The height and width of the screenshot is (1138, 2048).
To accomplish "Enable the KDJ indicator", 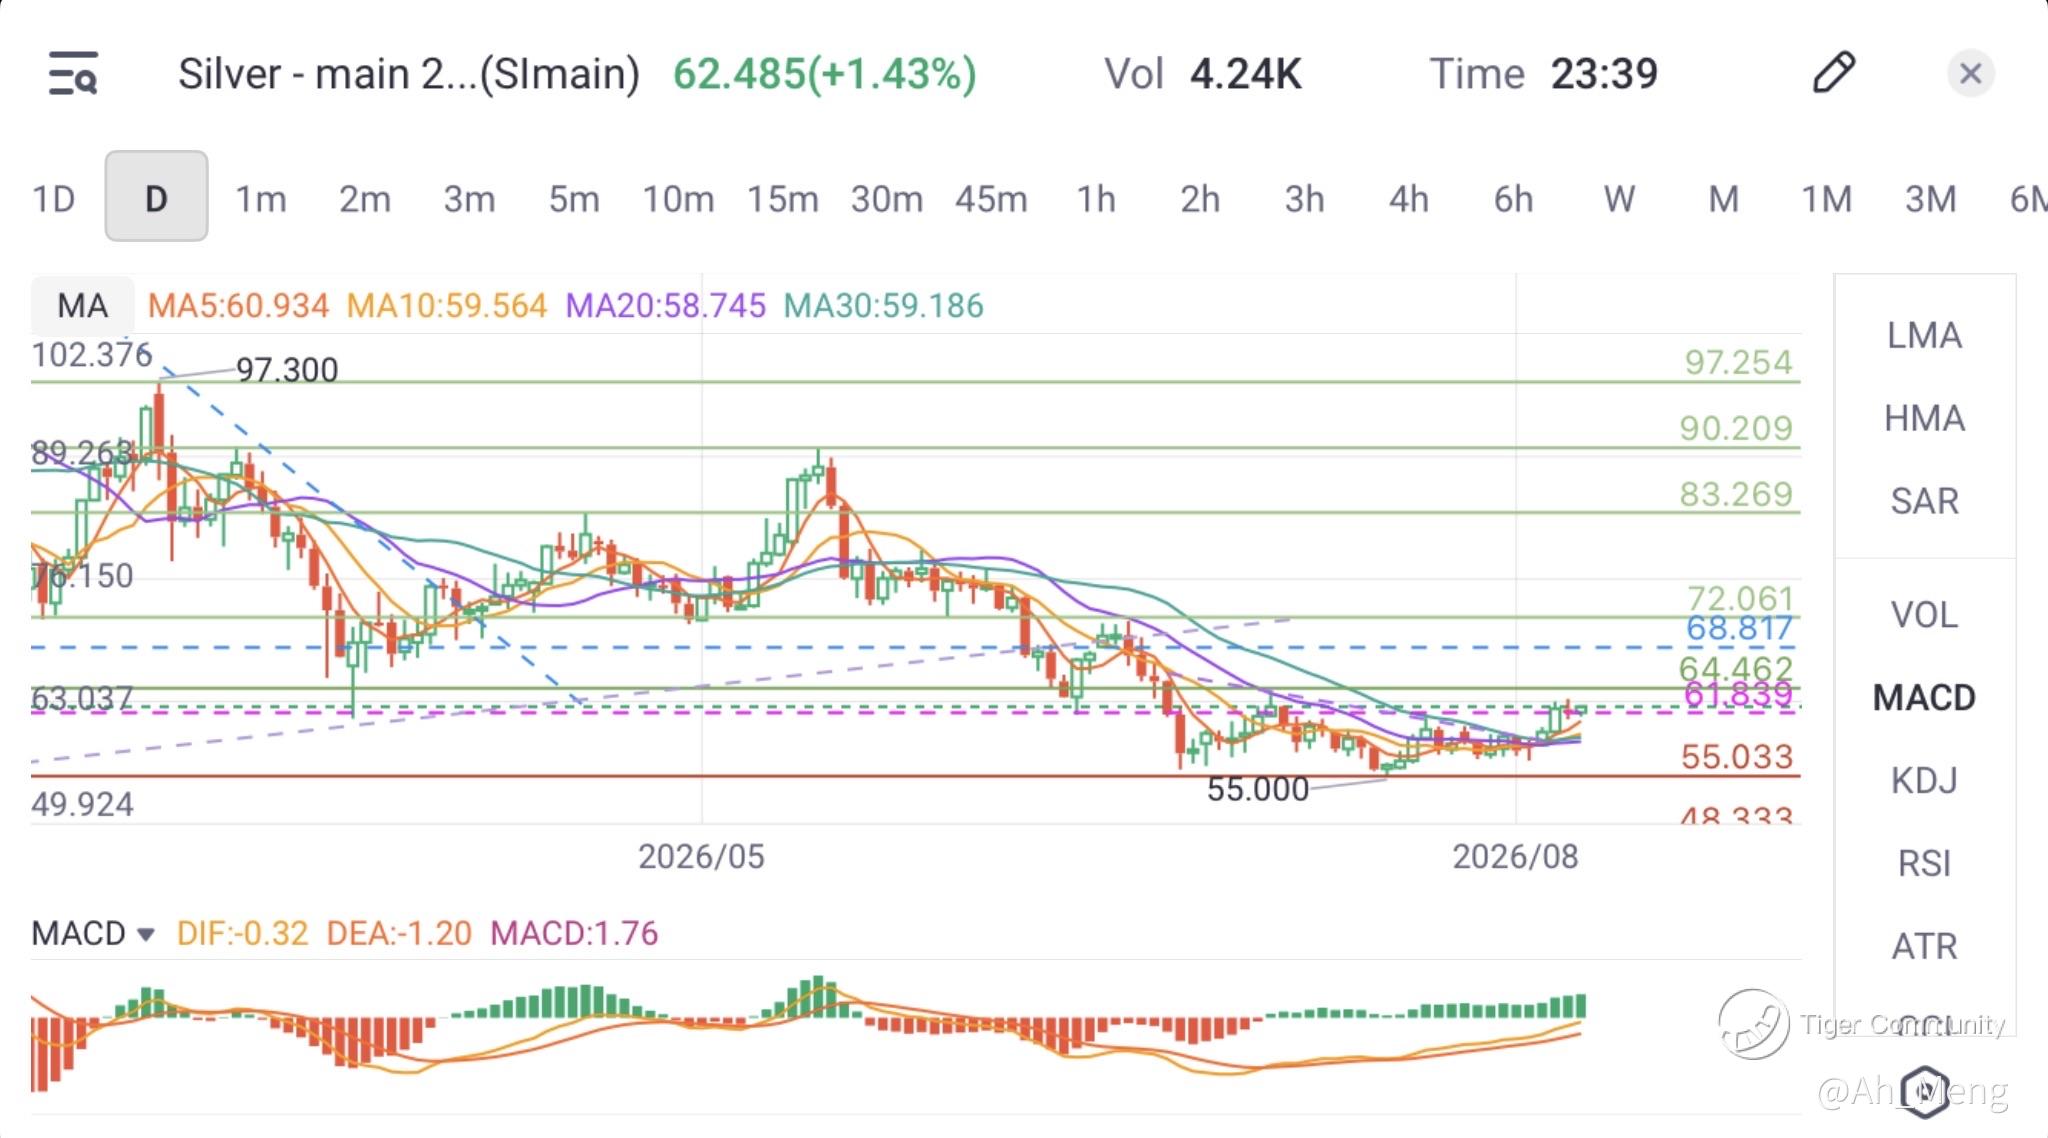I will point(1924,780).
